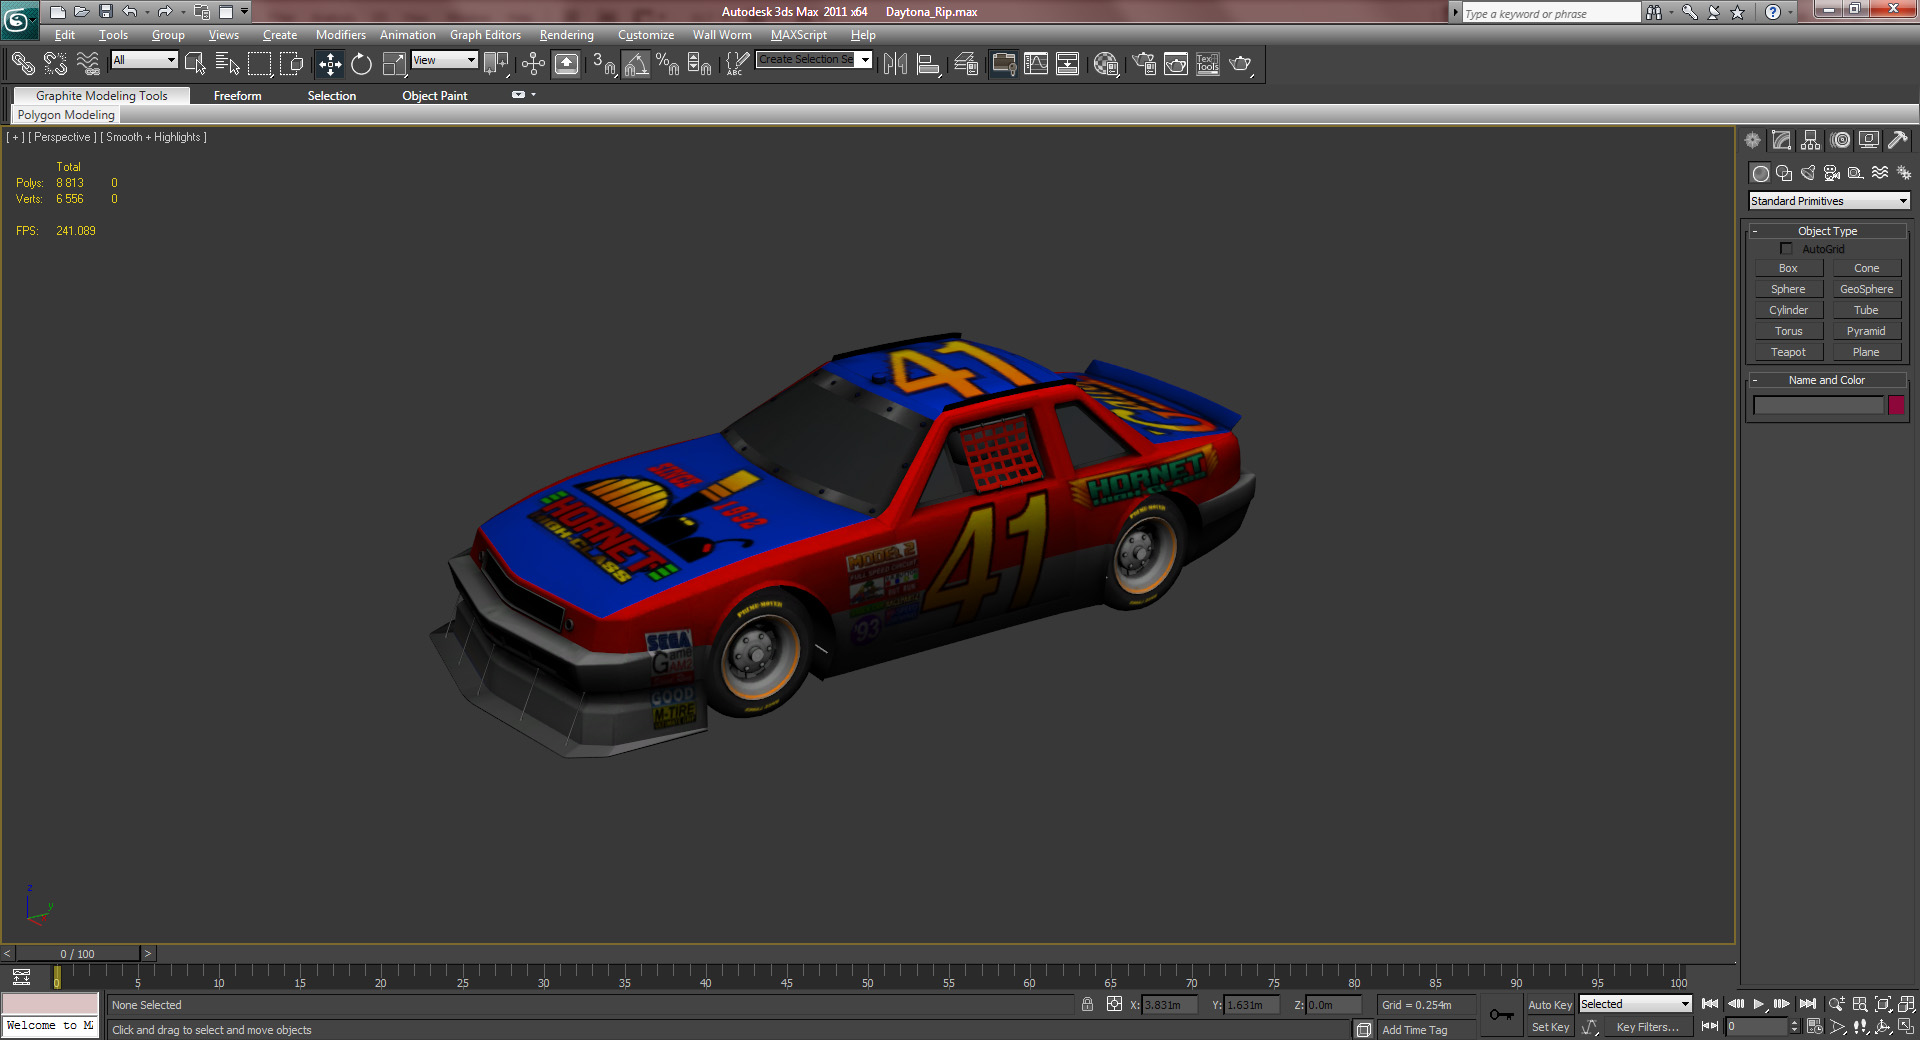Open the MAXScript menu
This screenshot has height=1040, width=1920.
point(799,35)
